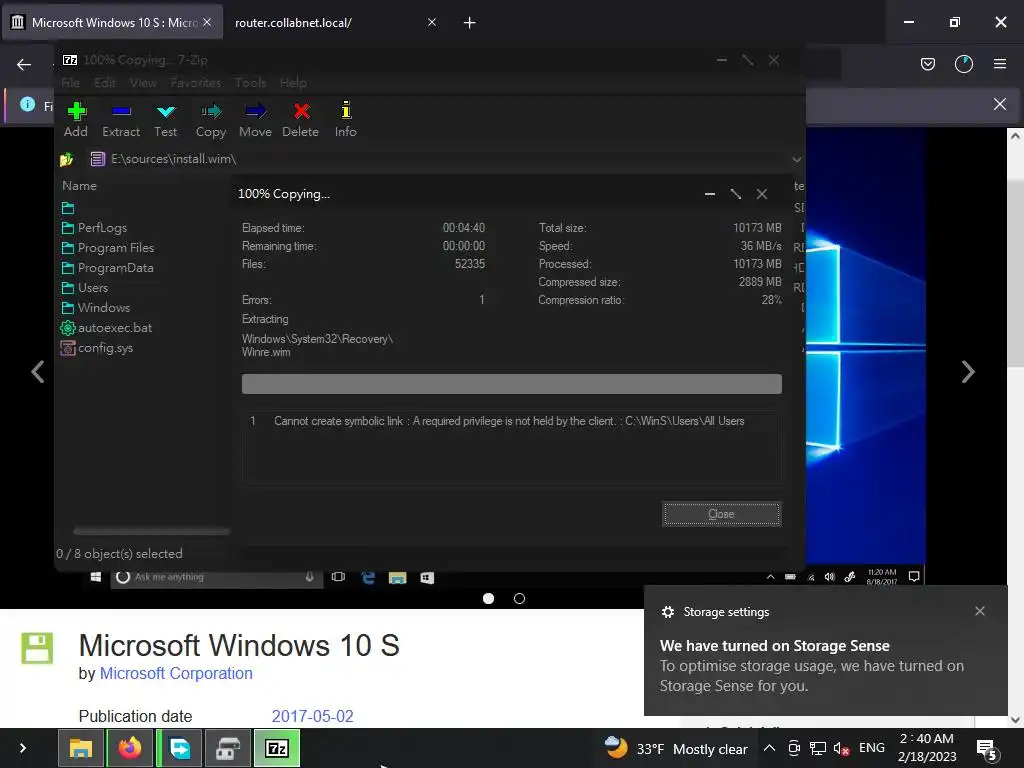The width and height of the screenshot is (1024, 768).
Task: Open the Microsoft Corporation link
Action: pos(176,673)
